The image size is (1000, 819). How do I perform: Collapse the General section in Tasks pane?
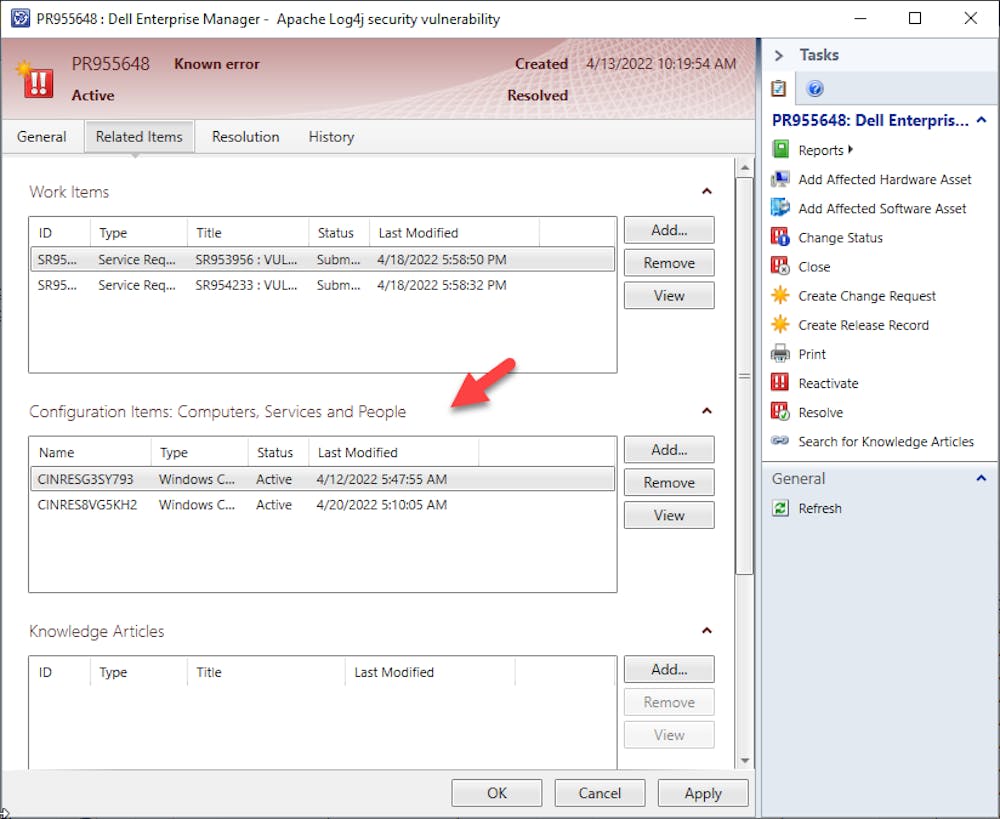tap(981, 478)
